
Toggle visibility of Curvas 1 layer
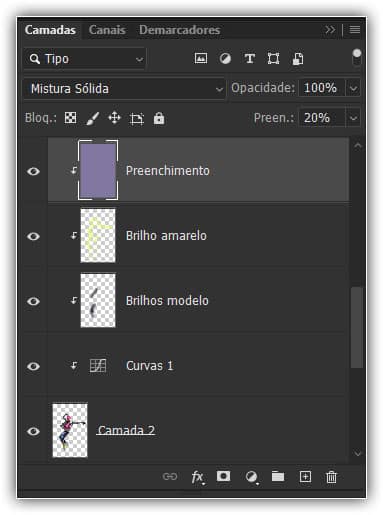pos(33,366)
